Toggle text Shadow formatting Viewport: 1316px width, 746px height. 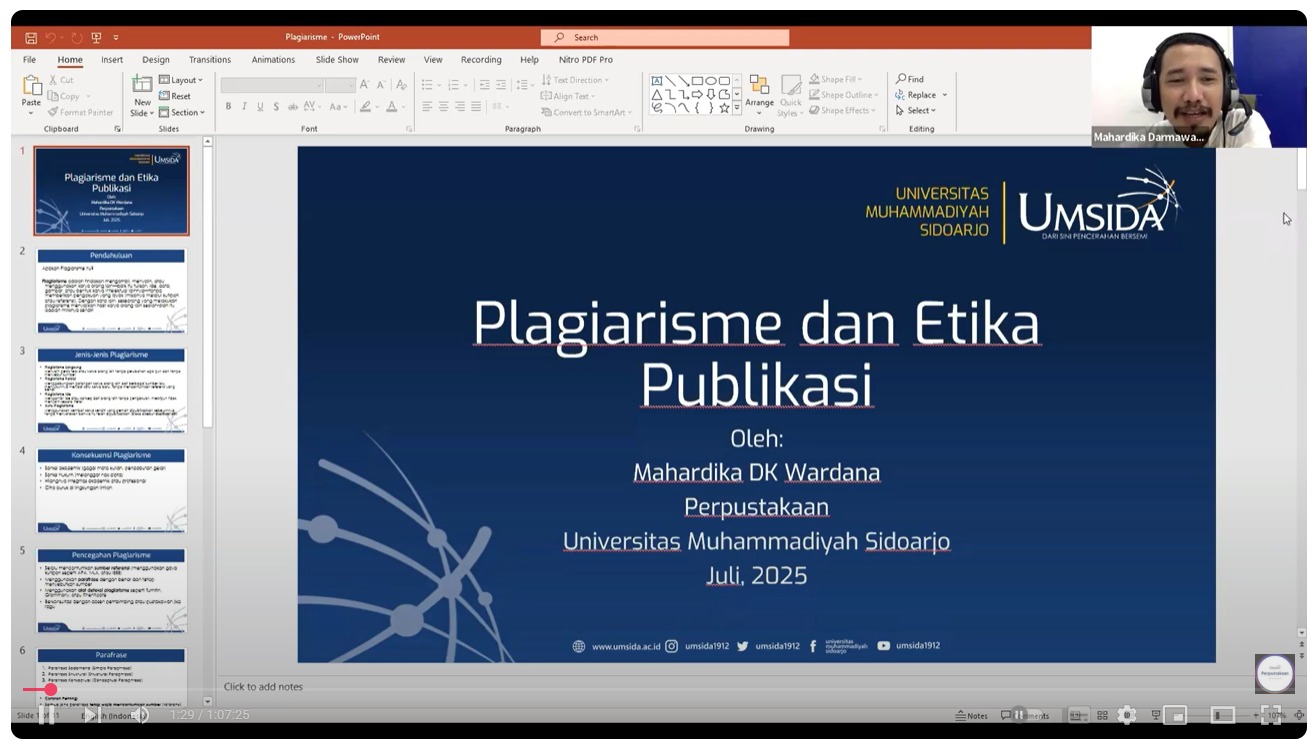coord(277,106)
